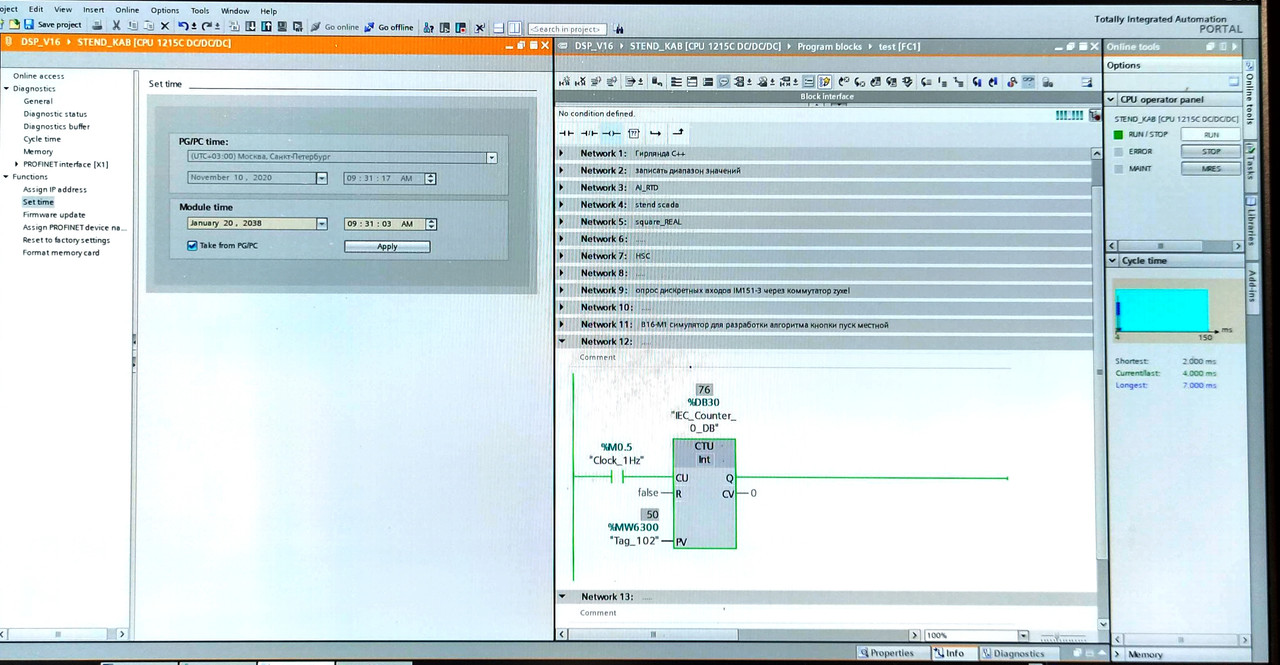Click the binoculars search icon
Image resolution: width=1280 pixels, height=665 pixels.
(x=618, y=29)
